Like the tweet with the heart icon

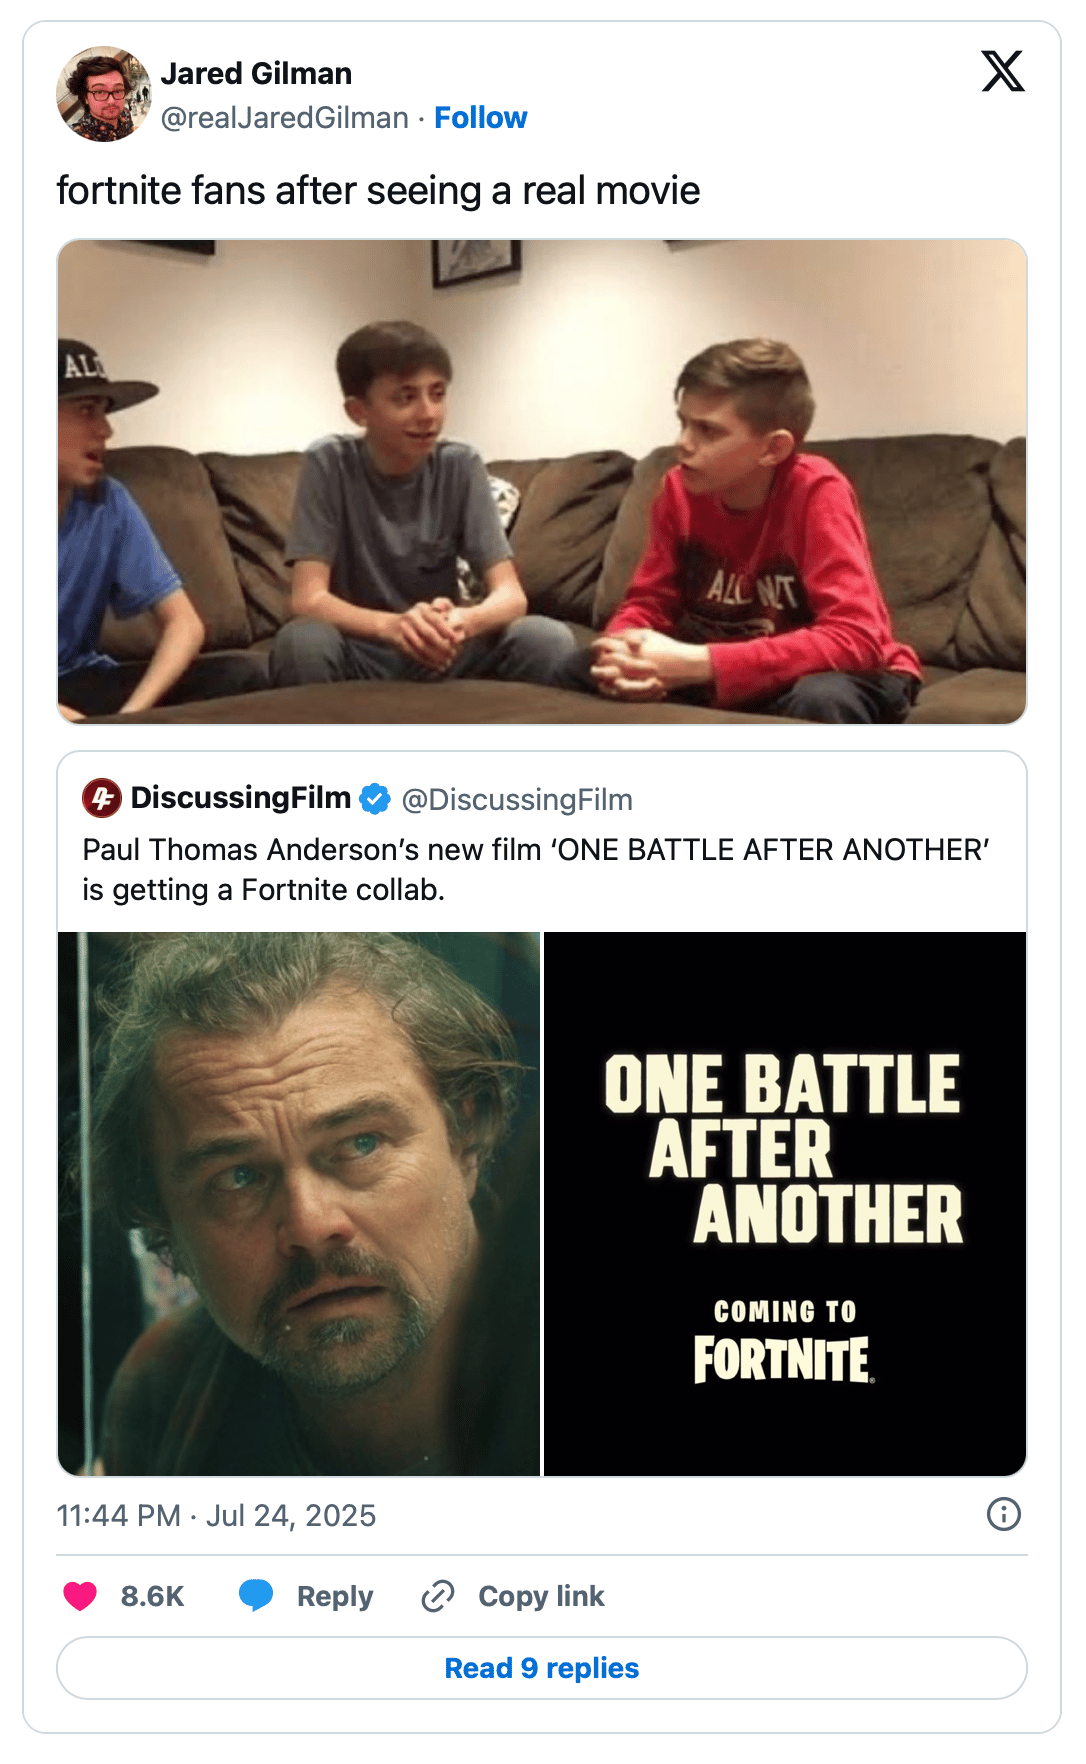click(80, 1596)
